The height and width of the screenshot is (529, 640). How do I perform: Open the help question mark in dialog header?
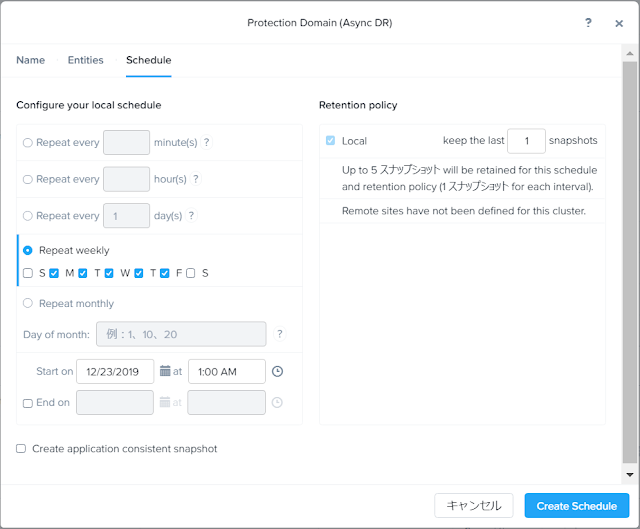[x=588, y=22]
